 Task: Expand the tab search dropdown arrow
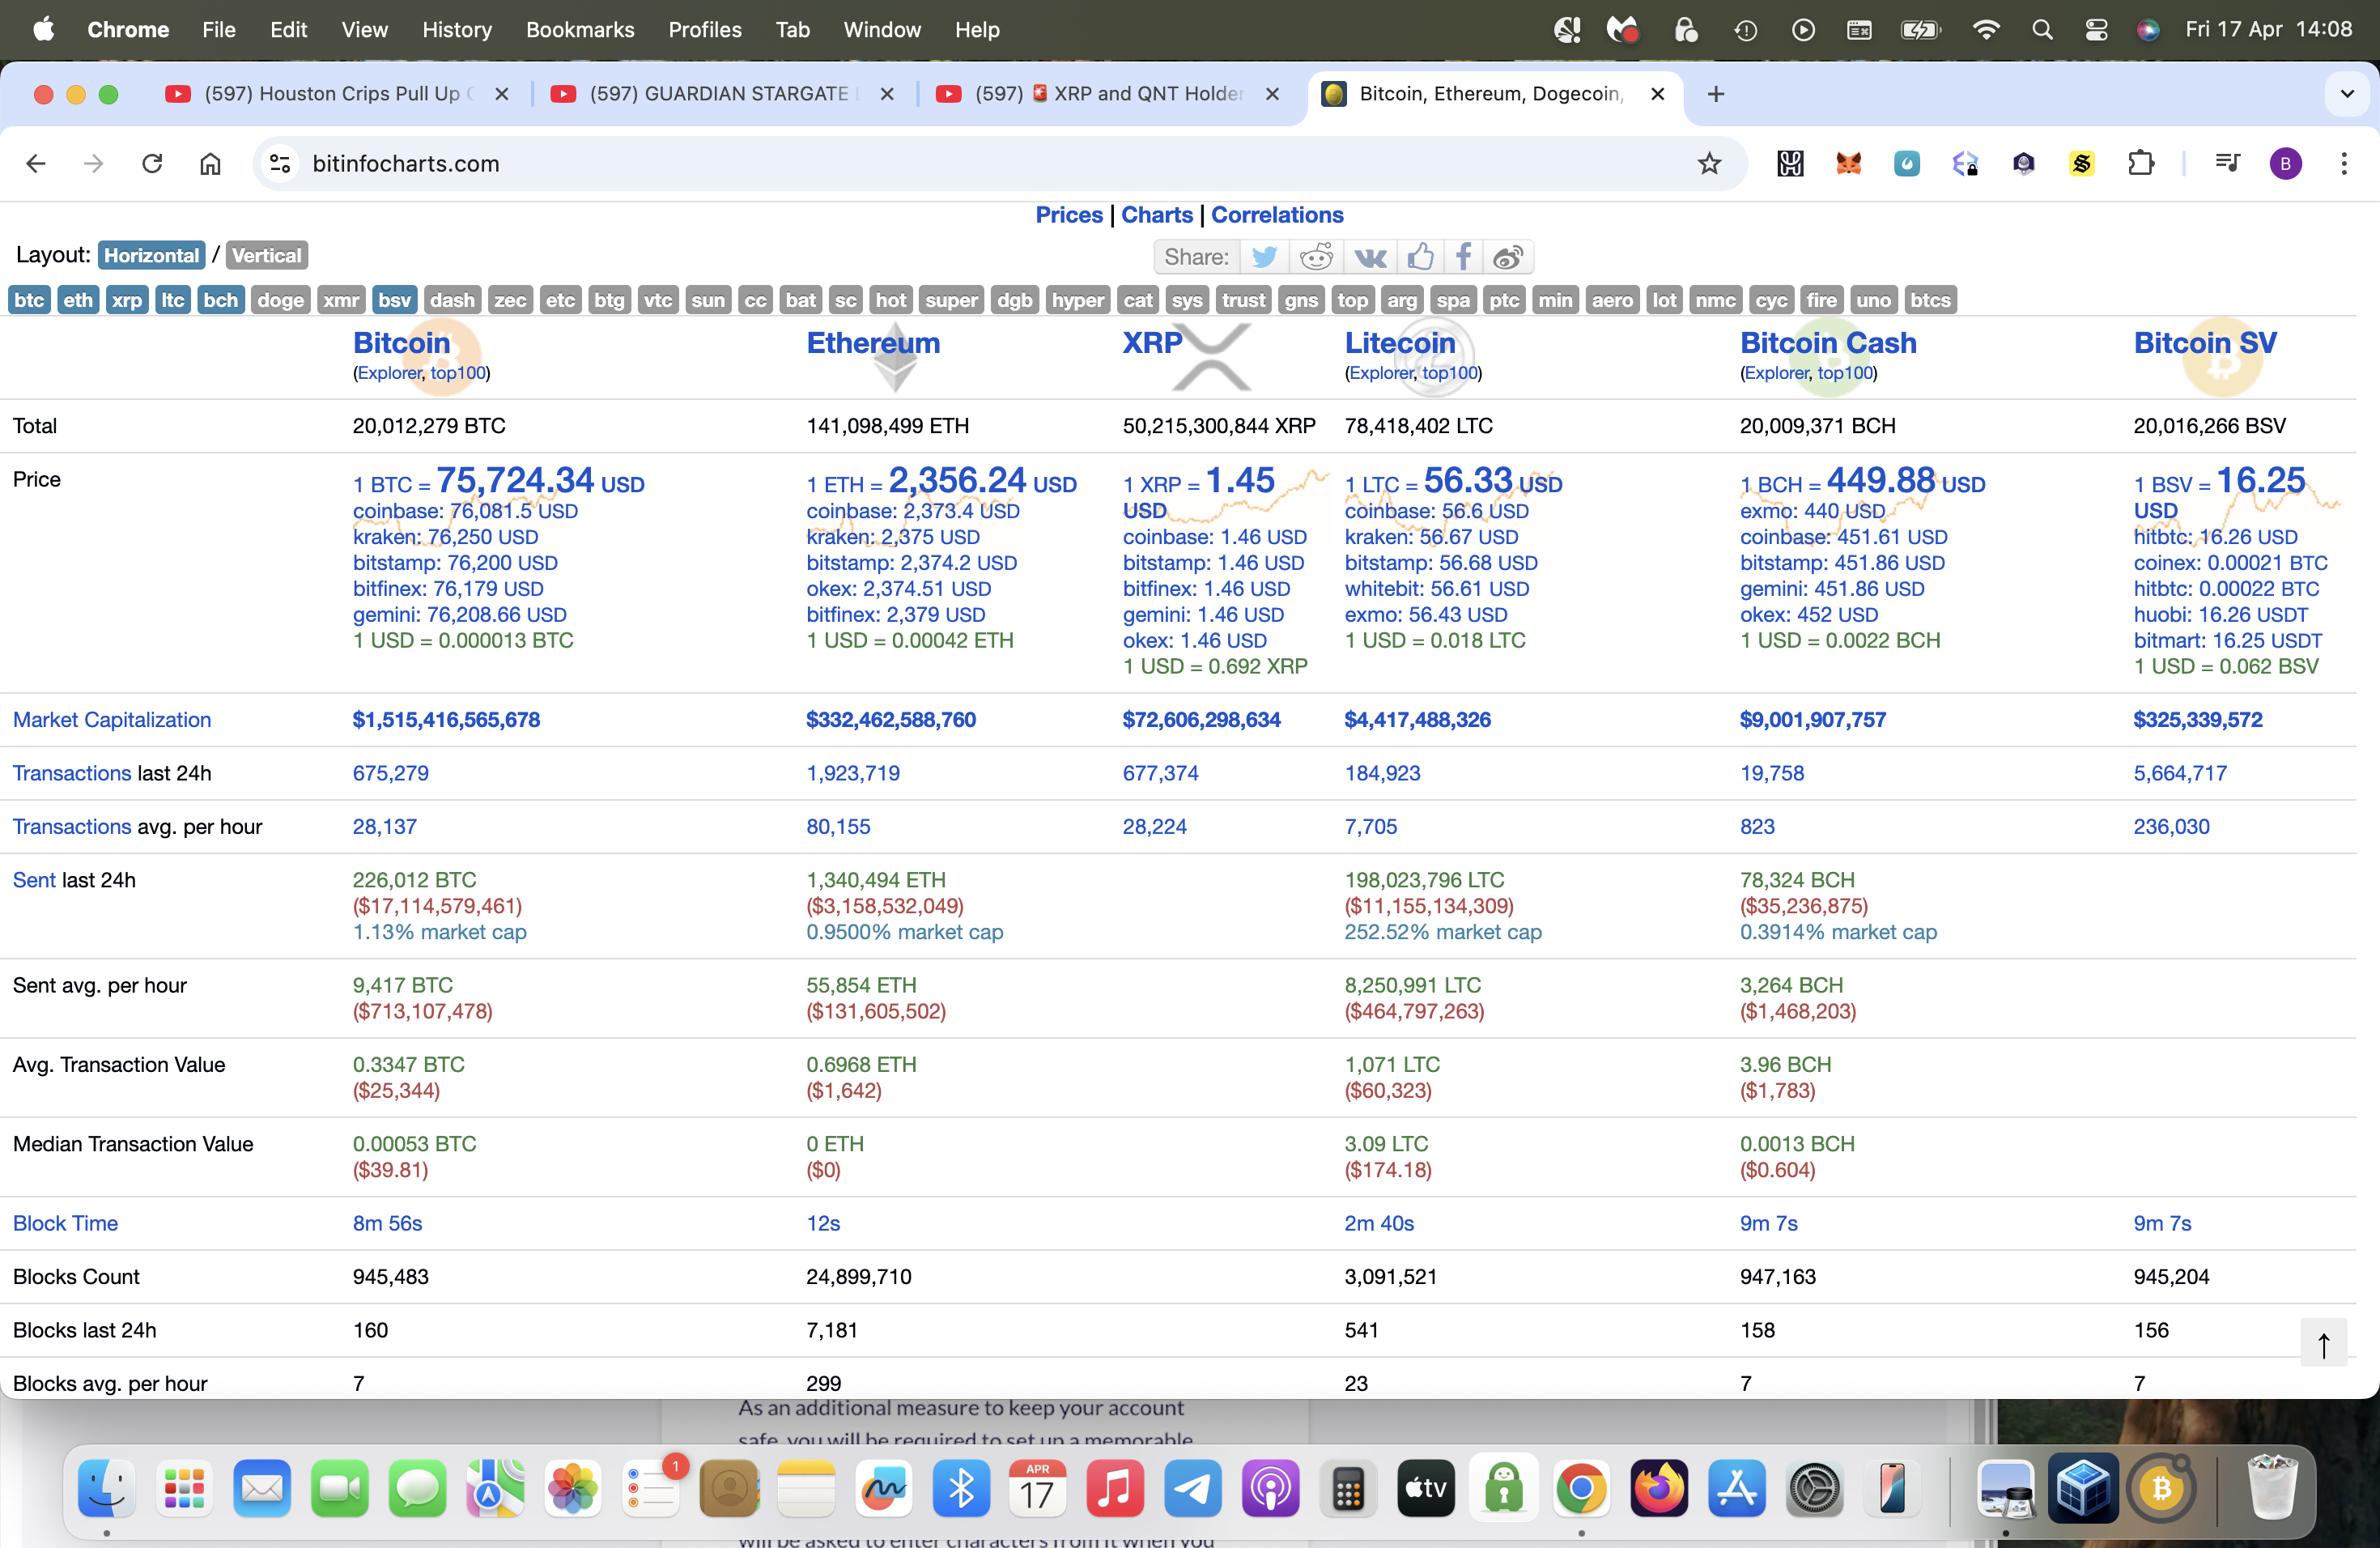2347,94
